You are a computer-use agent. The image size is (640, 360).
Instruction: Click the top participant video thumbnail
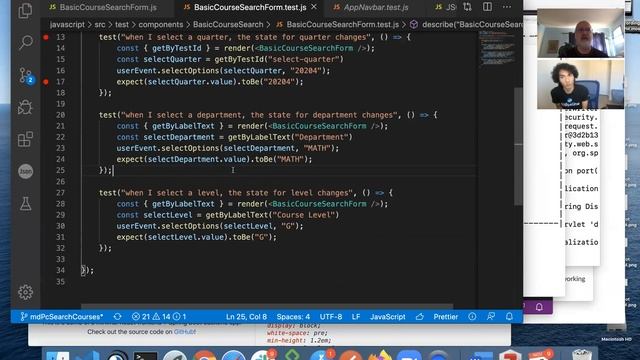pyautogui.click(x=580, y=33)
